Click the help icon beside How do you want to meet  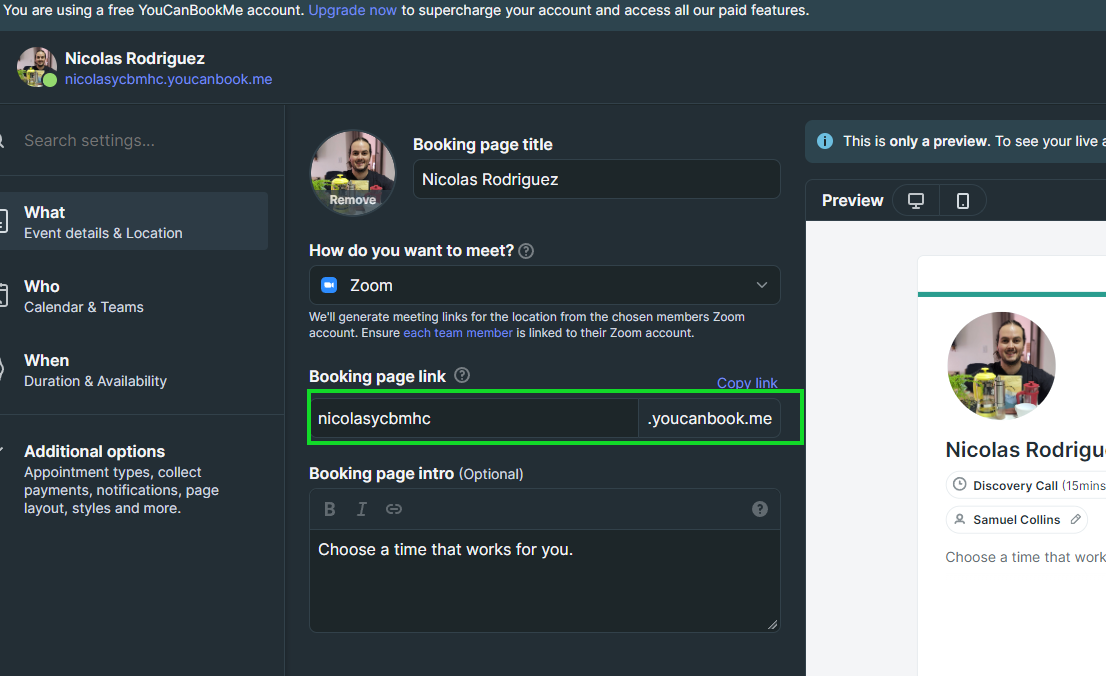coord(526,251)
